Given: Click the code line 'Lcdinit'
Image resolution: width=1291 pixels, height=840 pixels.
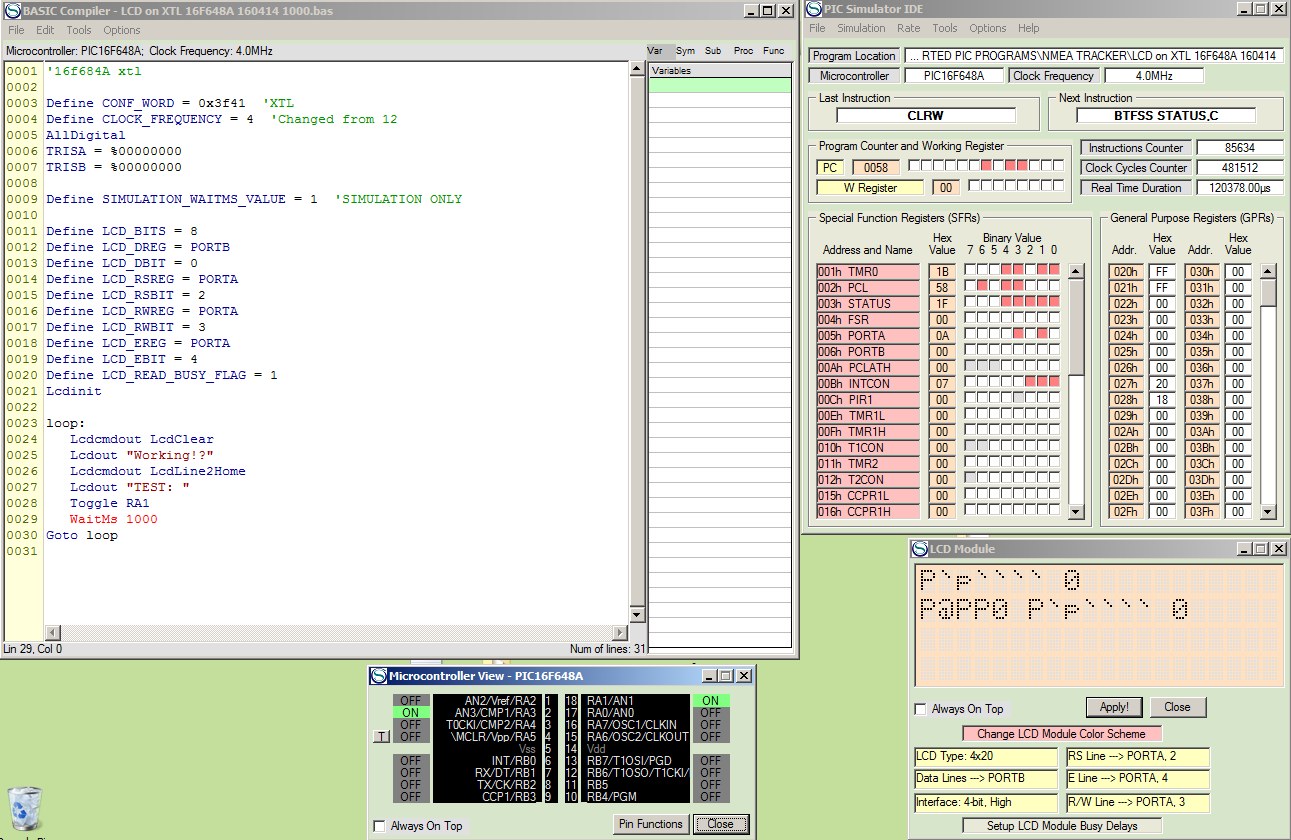Looking at the screenshot, I should [x=73, y=391].
